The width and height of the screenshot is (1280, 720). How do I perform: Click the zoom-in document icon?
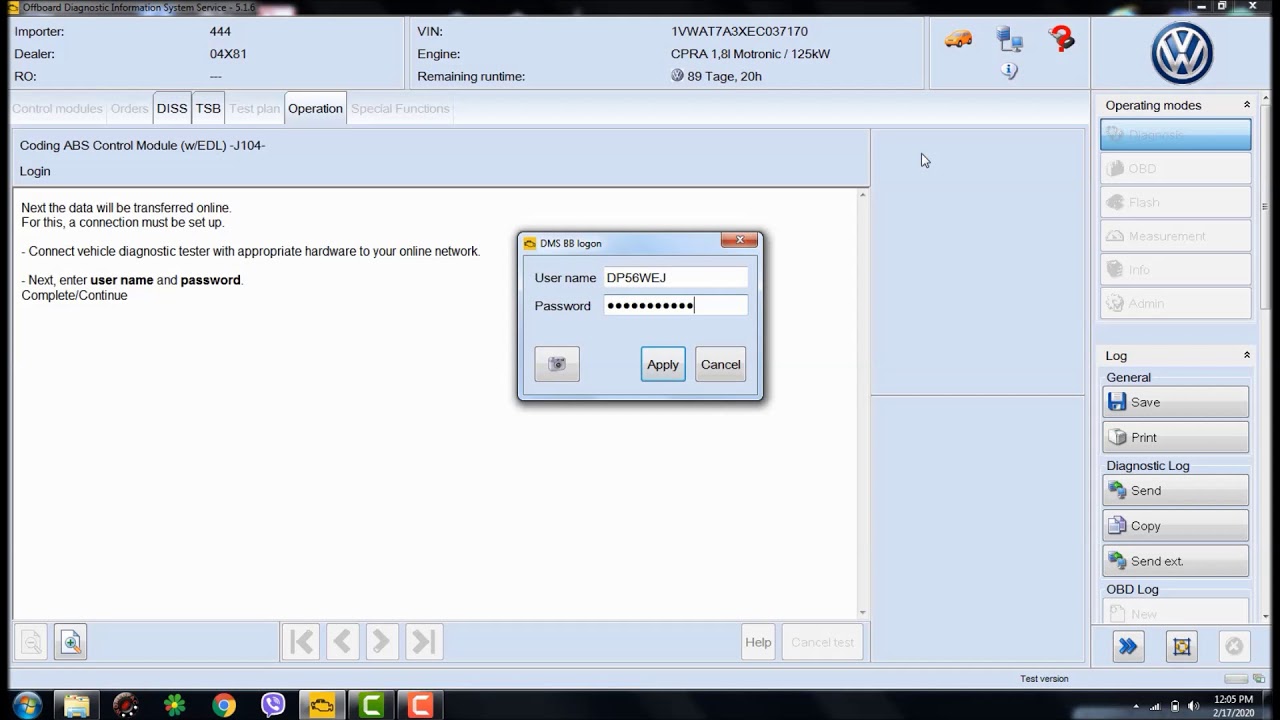(x=71, y=642)
